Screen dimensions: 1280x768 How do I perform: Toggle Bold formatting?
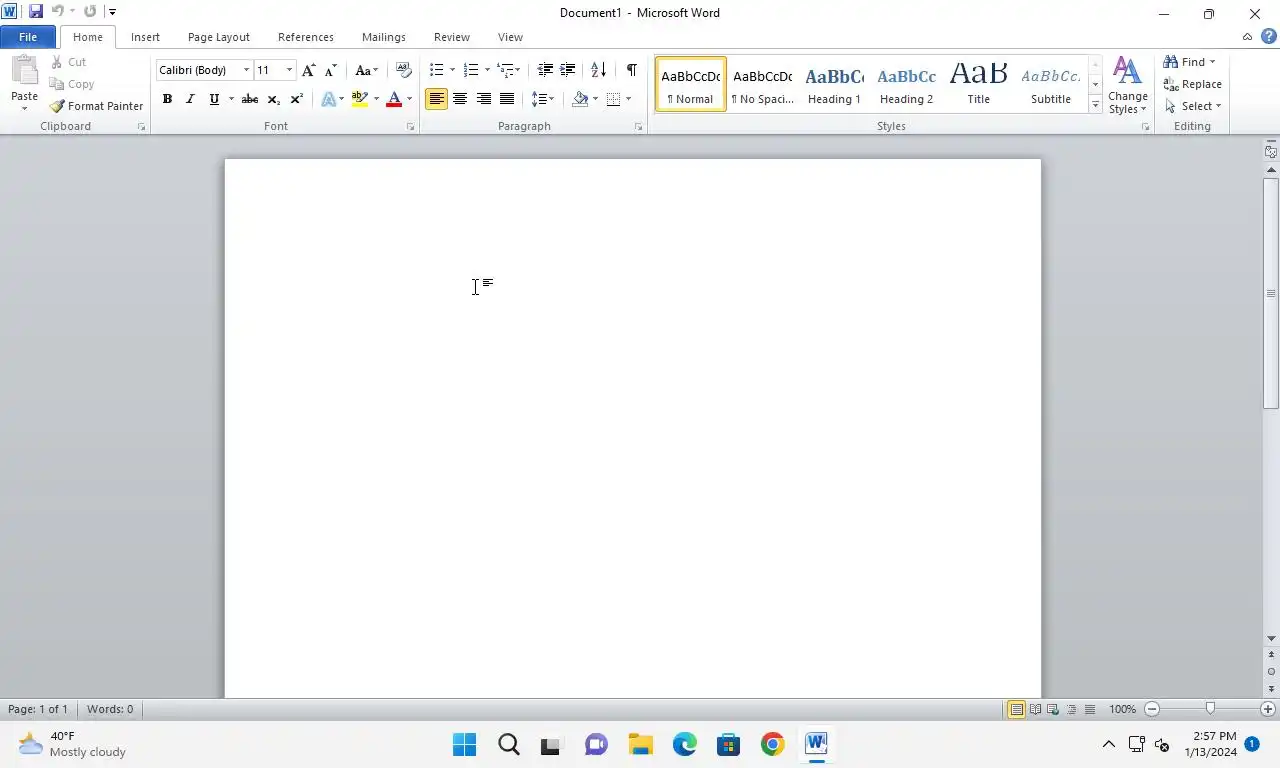pos(167,99)
